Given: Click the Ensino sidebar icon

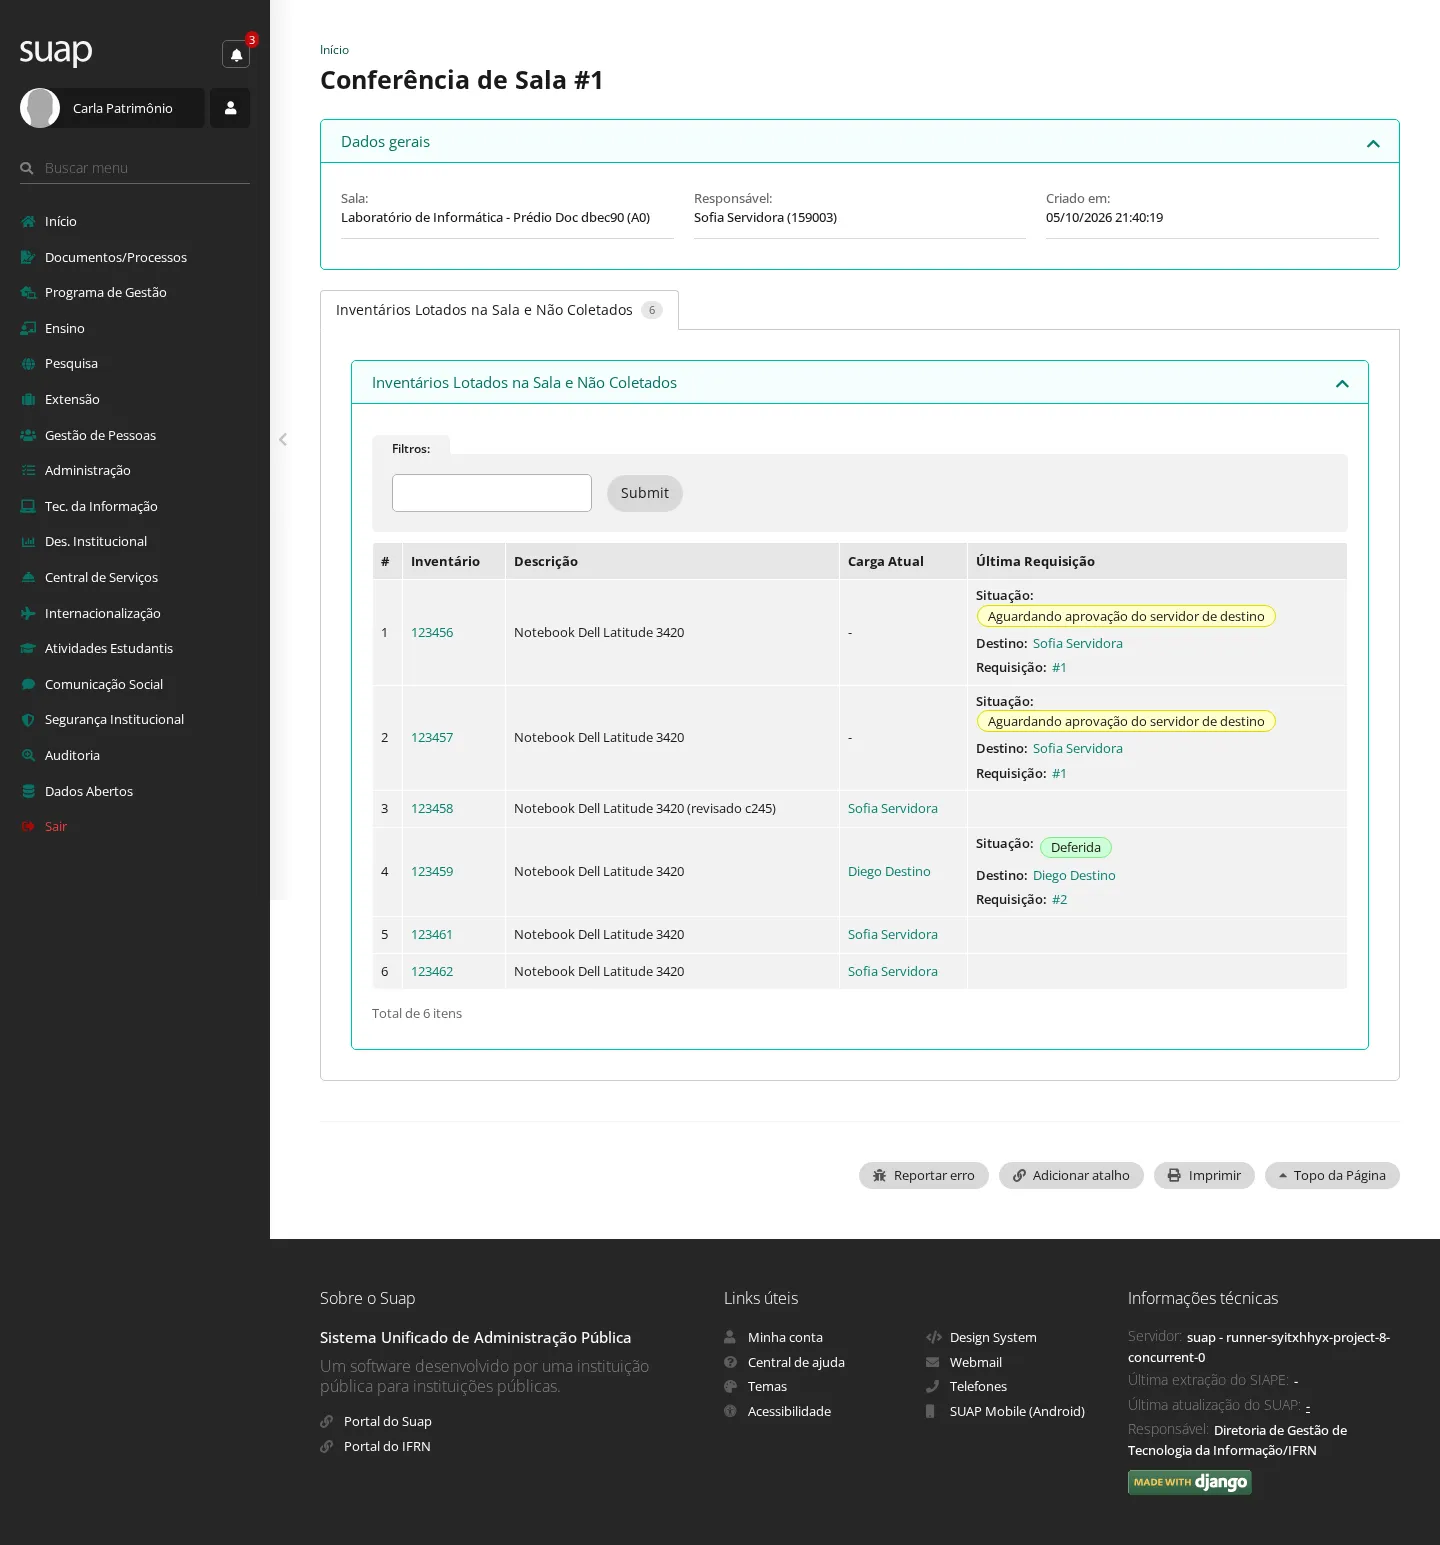Looking at the screenshot, I should coord(28,328).
